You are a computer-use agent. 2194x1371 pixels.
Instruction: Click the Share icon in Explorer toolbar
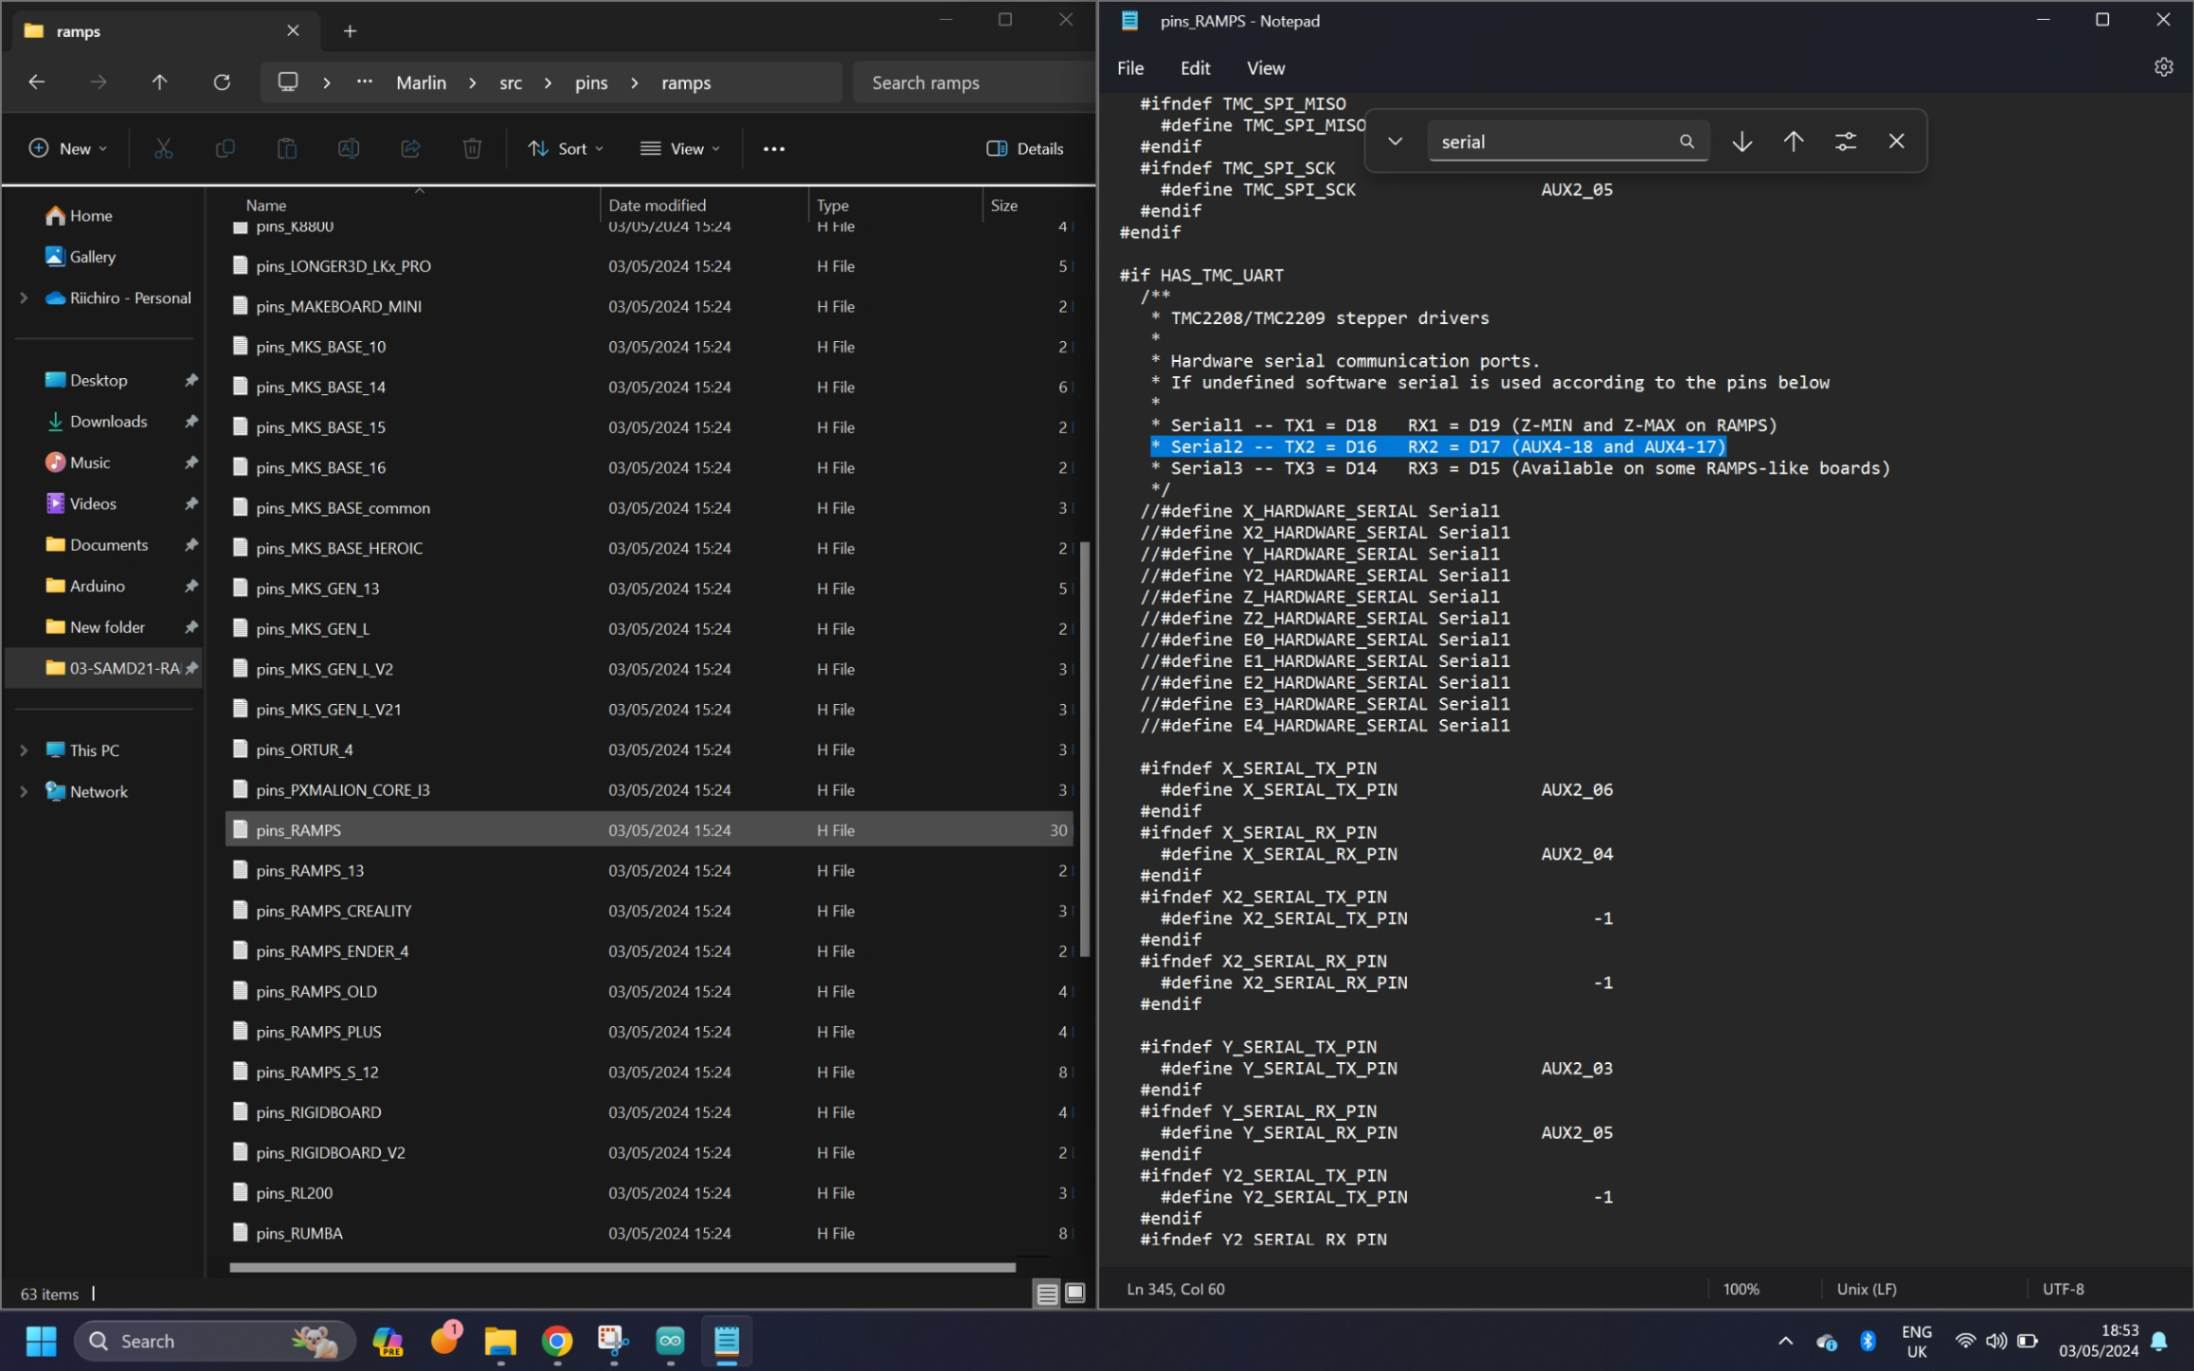coord(410,148)
